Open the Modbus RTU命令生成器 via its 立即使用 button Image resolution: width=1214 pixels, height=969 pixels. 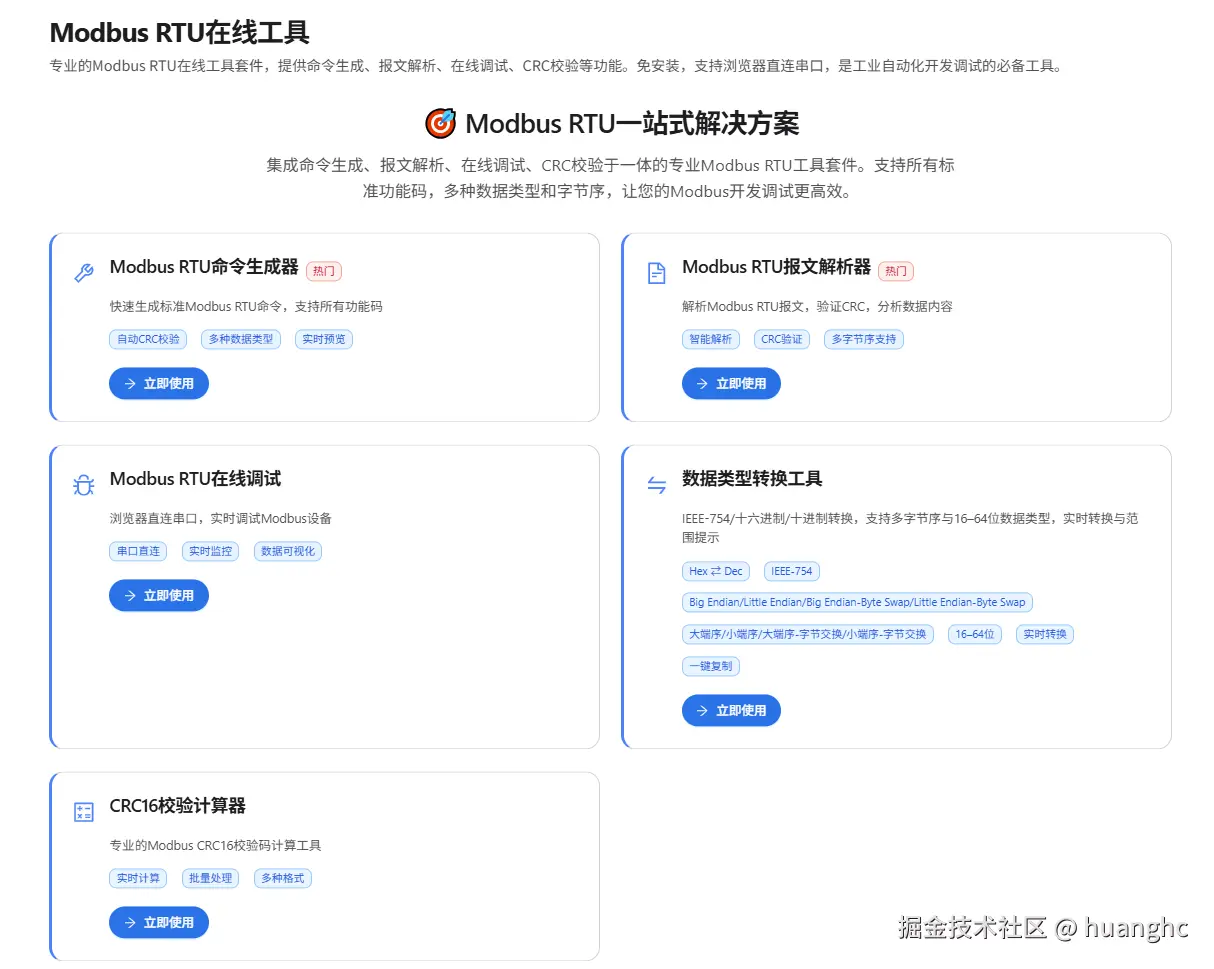pos(159,383)
